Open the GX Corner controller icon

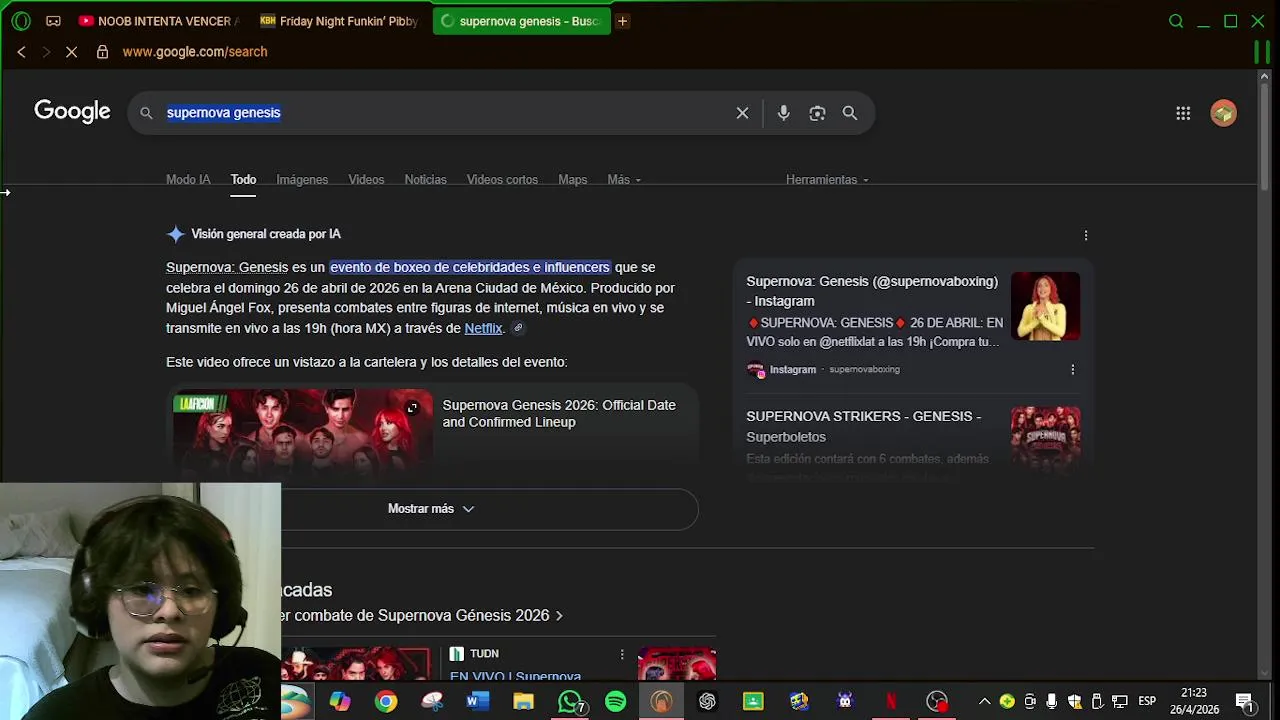coord(53,21)
